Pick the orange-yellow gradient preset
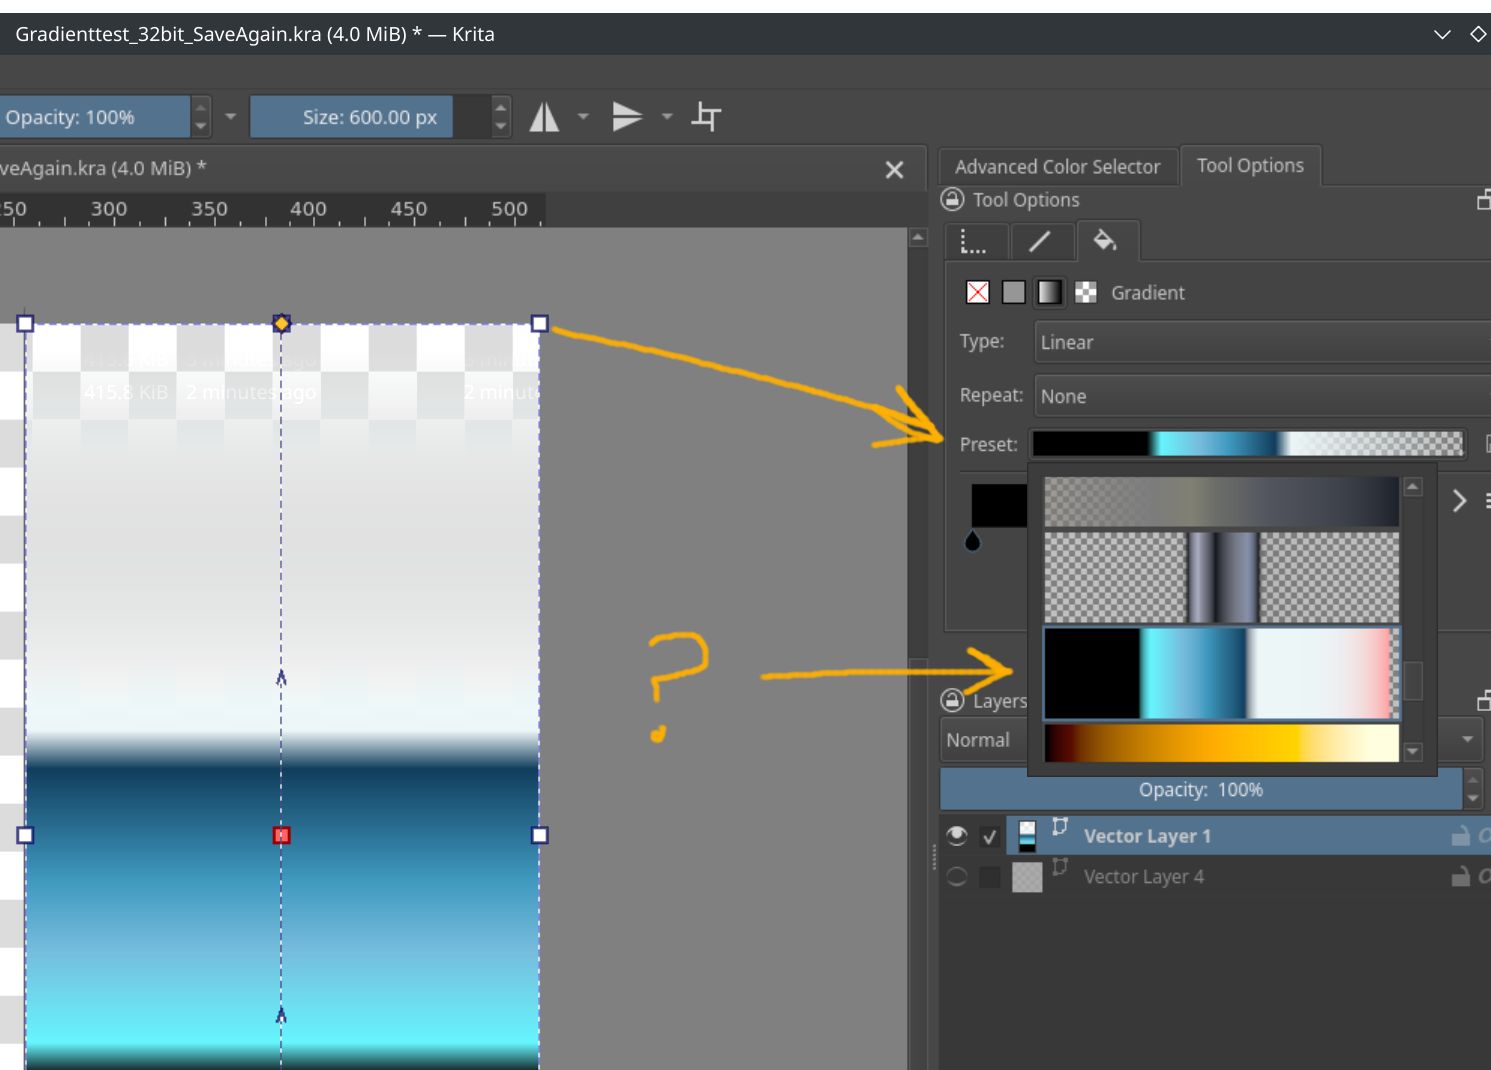1491x1070 pixels. [1220, 743]
